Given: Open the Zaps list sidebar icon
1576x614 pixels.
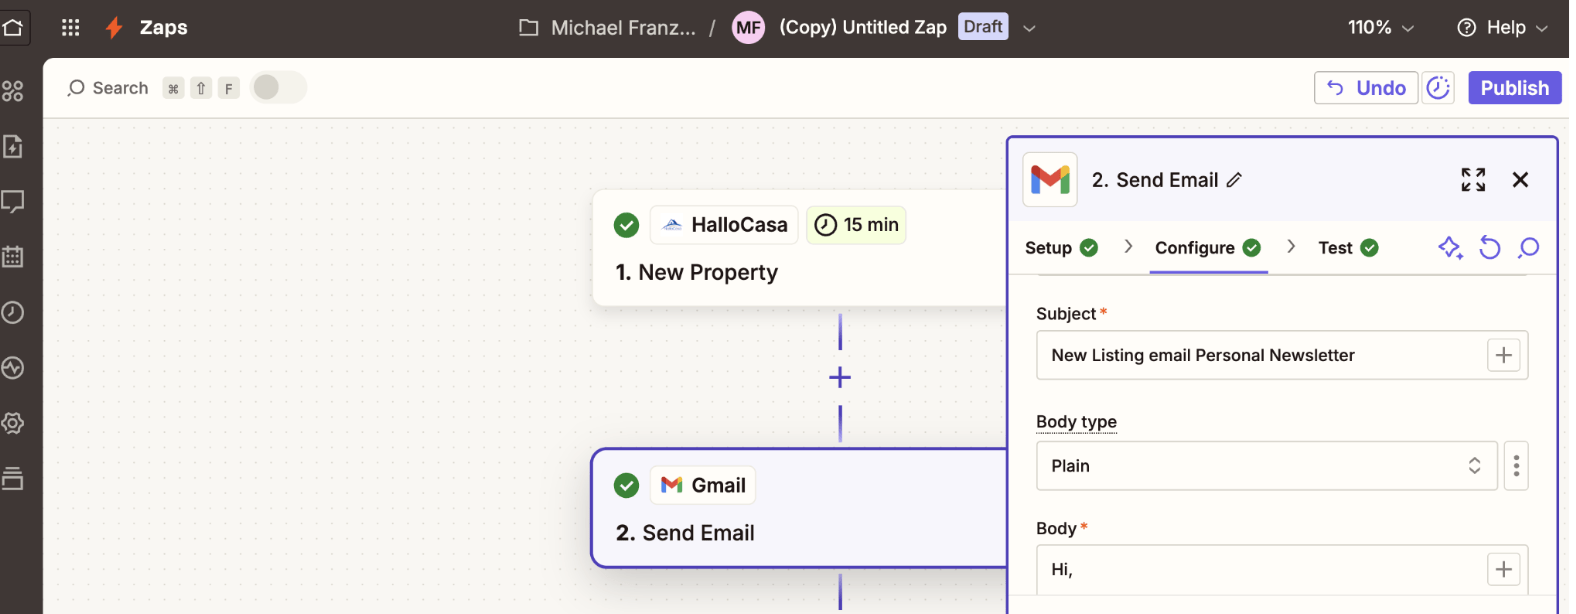Looking at the screenshot, I should click(x=13, y=91).
